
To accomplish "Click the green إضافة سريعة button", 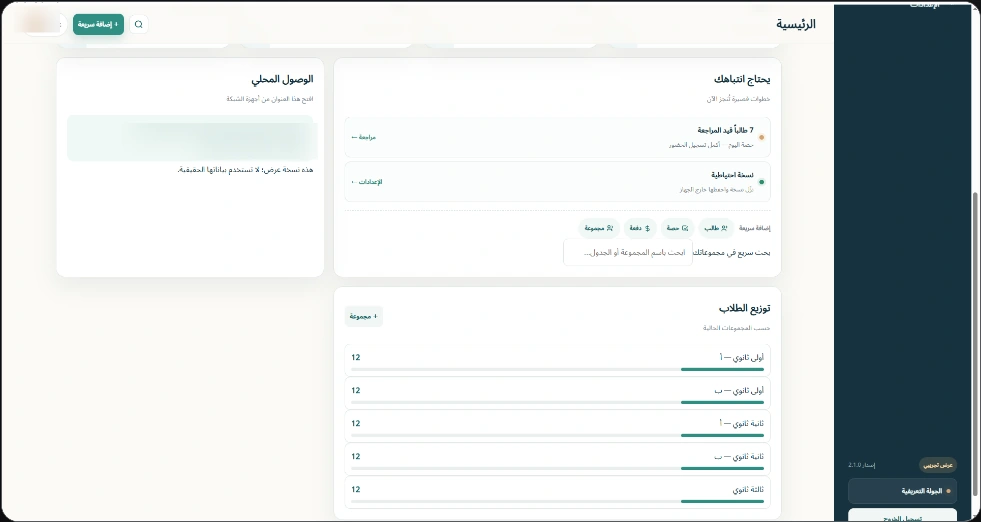I will pyautogui.click(x=98, y=24).
